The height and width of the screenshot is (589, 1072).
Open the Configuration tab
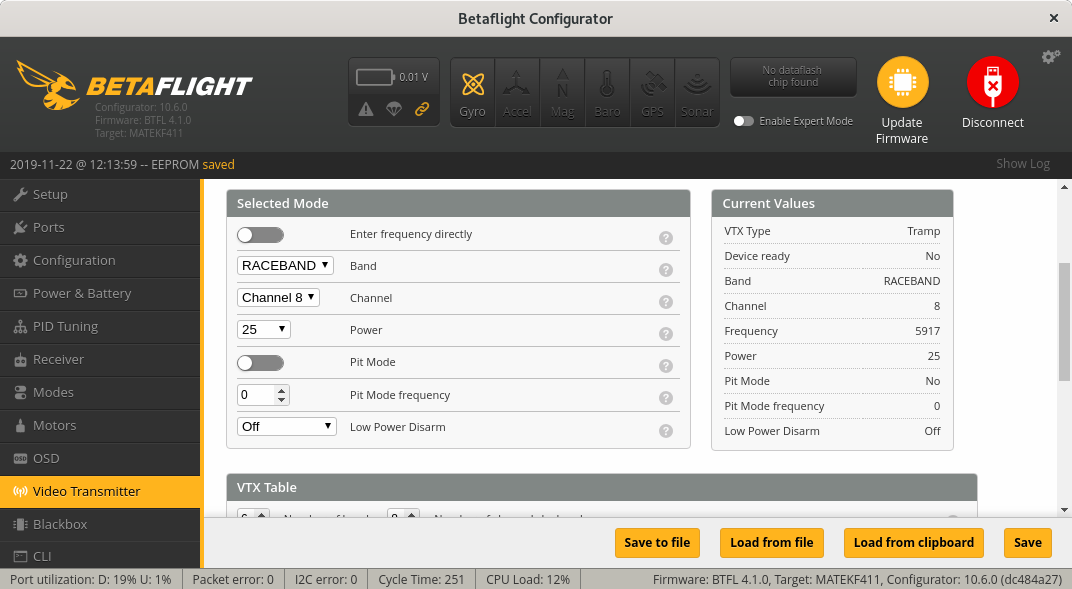click(x=100, y=260)
